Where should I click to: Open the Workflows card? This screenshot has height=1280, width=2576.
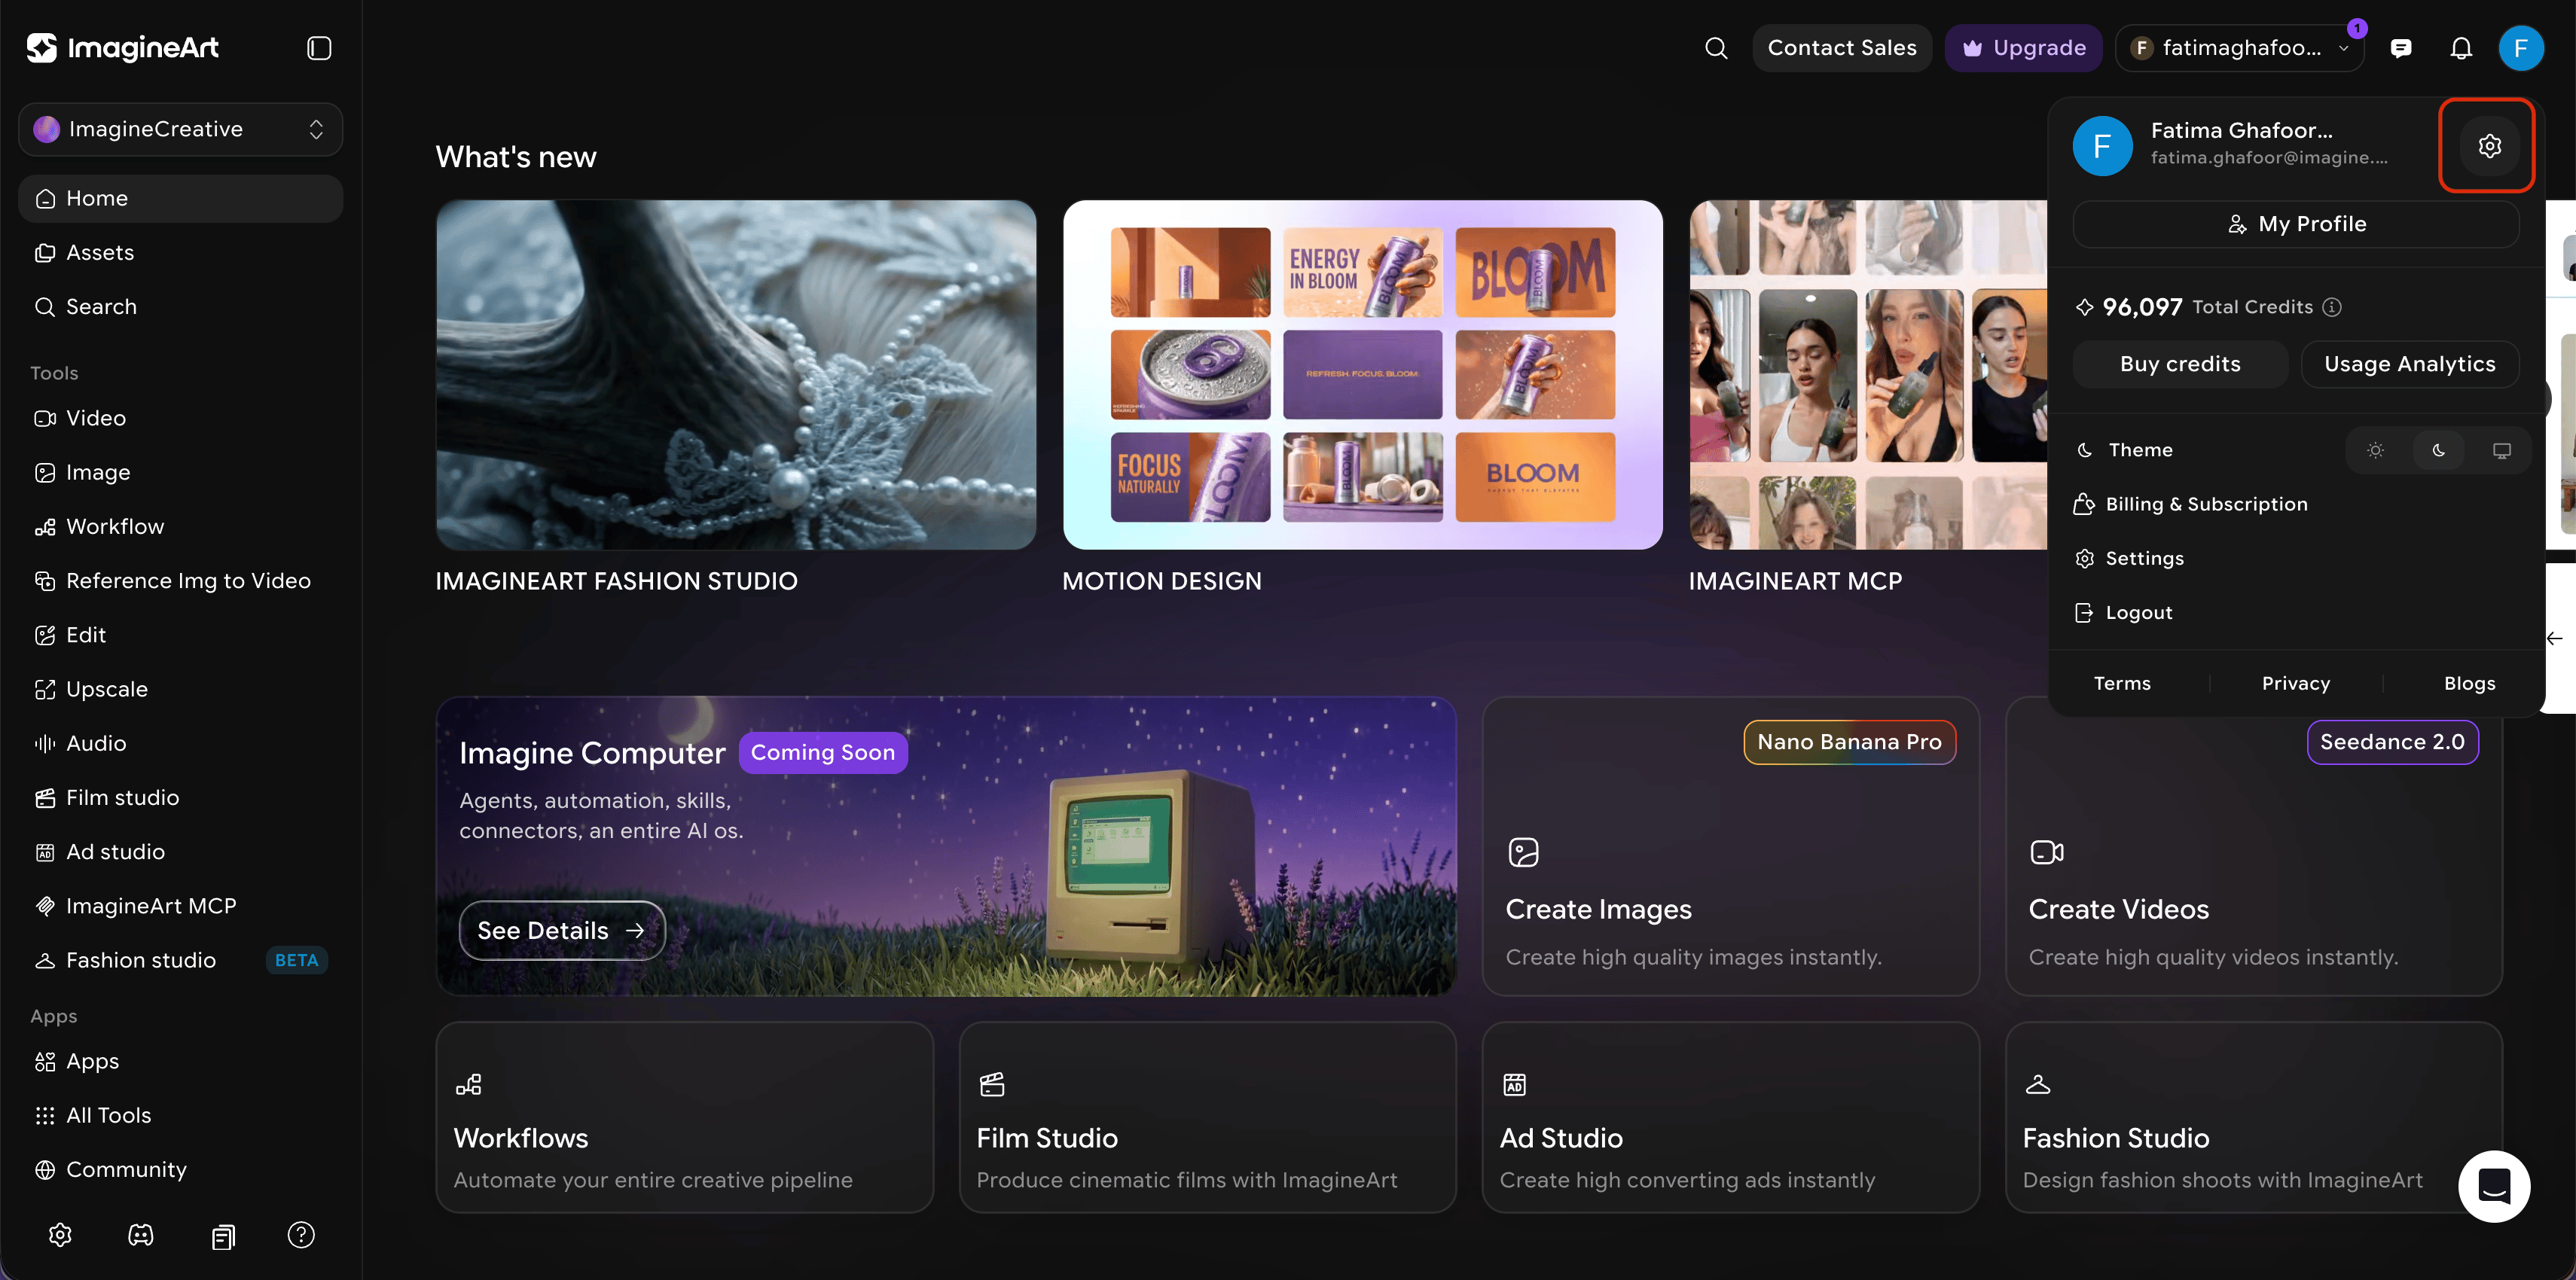685,1117
